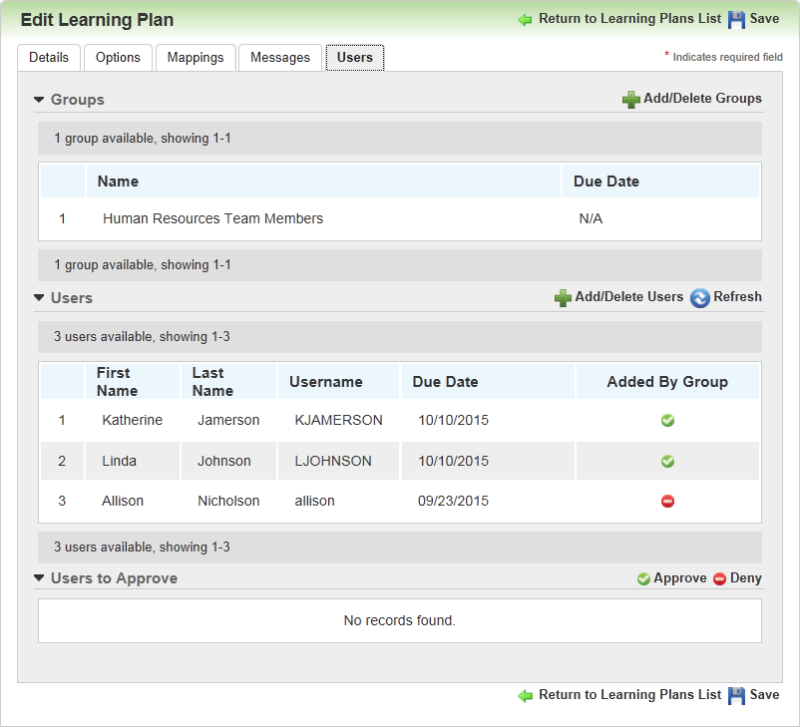Click Last Name column header

coord(229,382)
